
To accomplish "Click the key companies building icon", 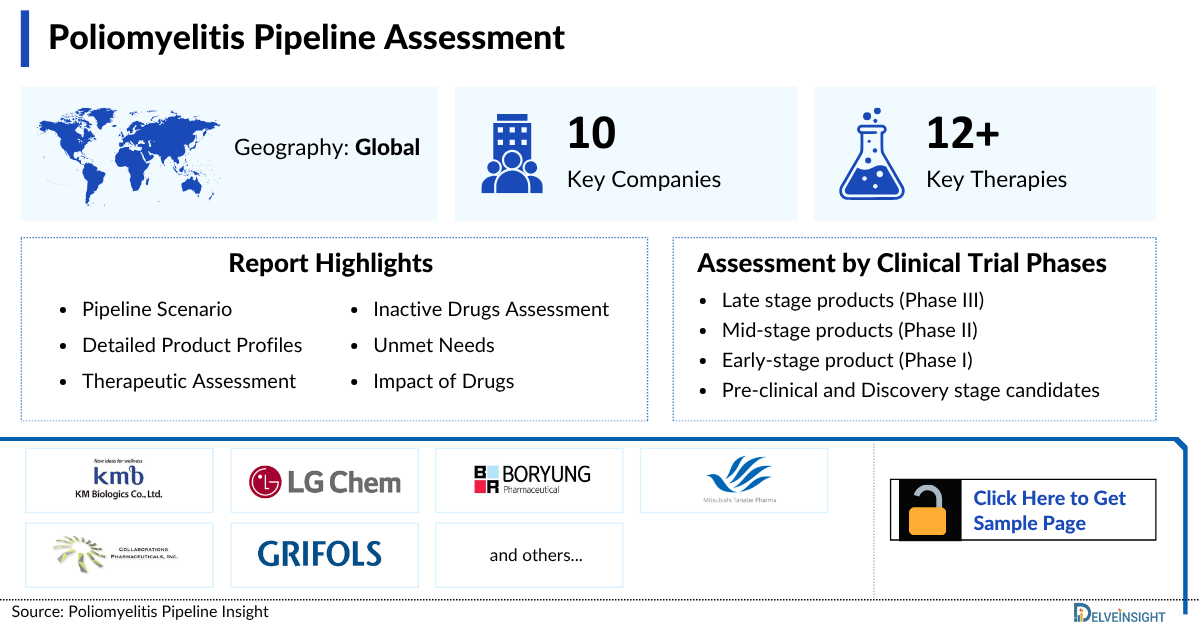I will pos(512,153).
